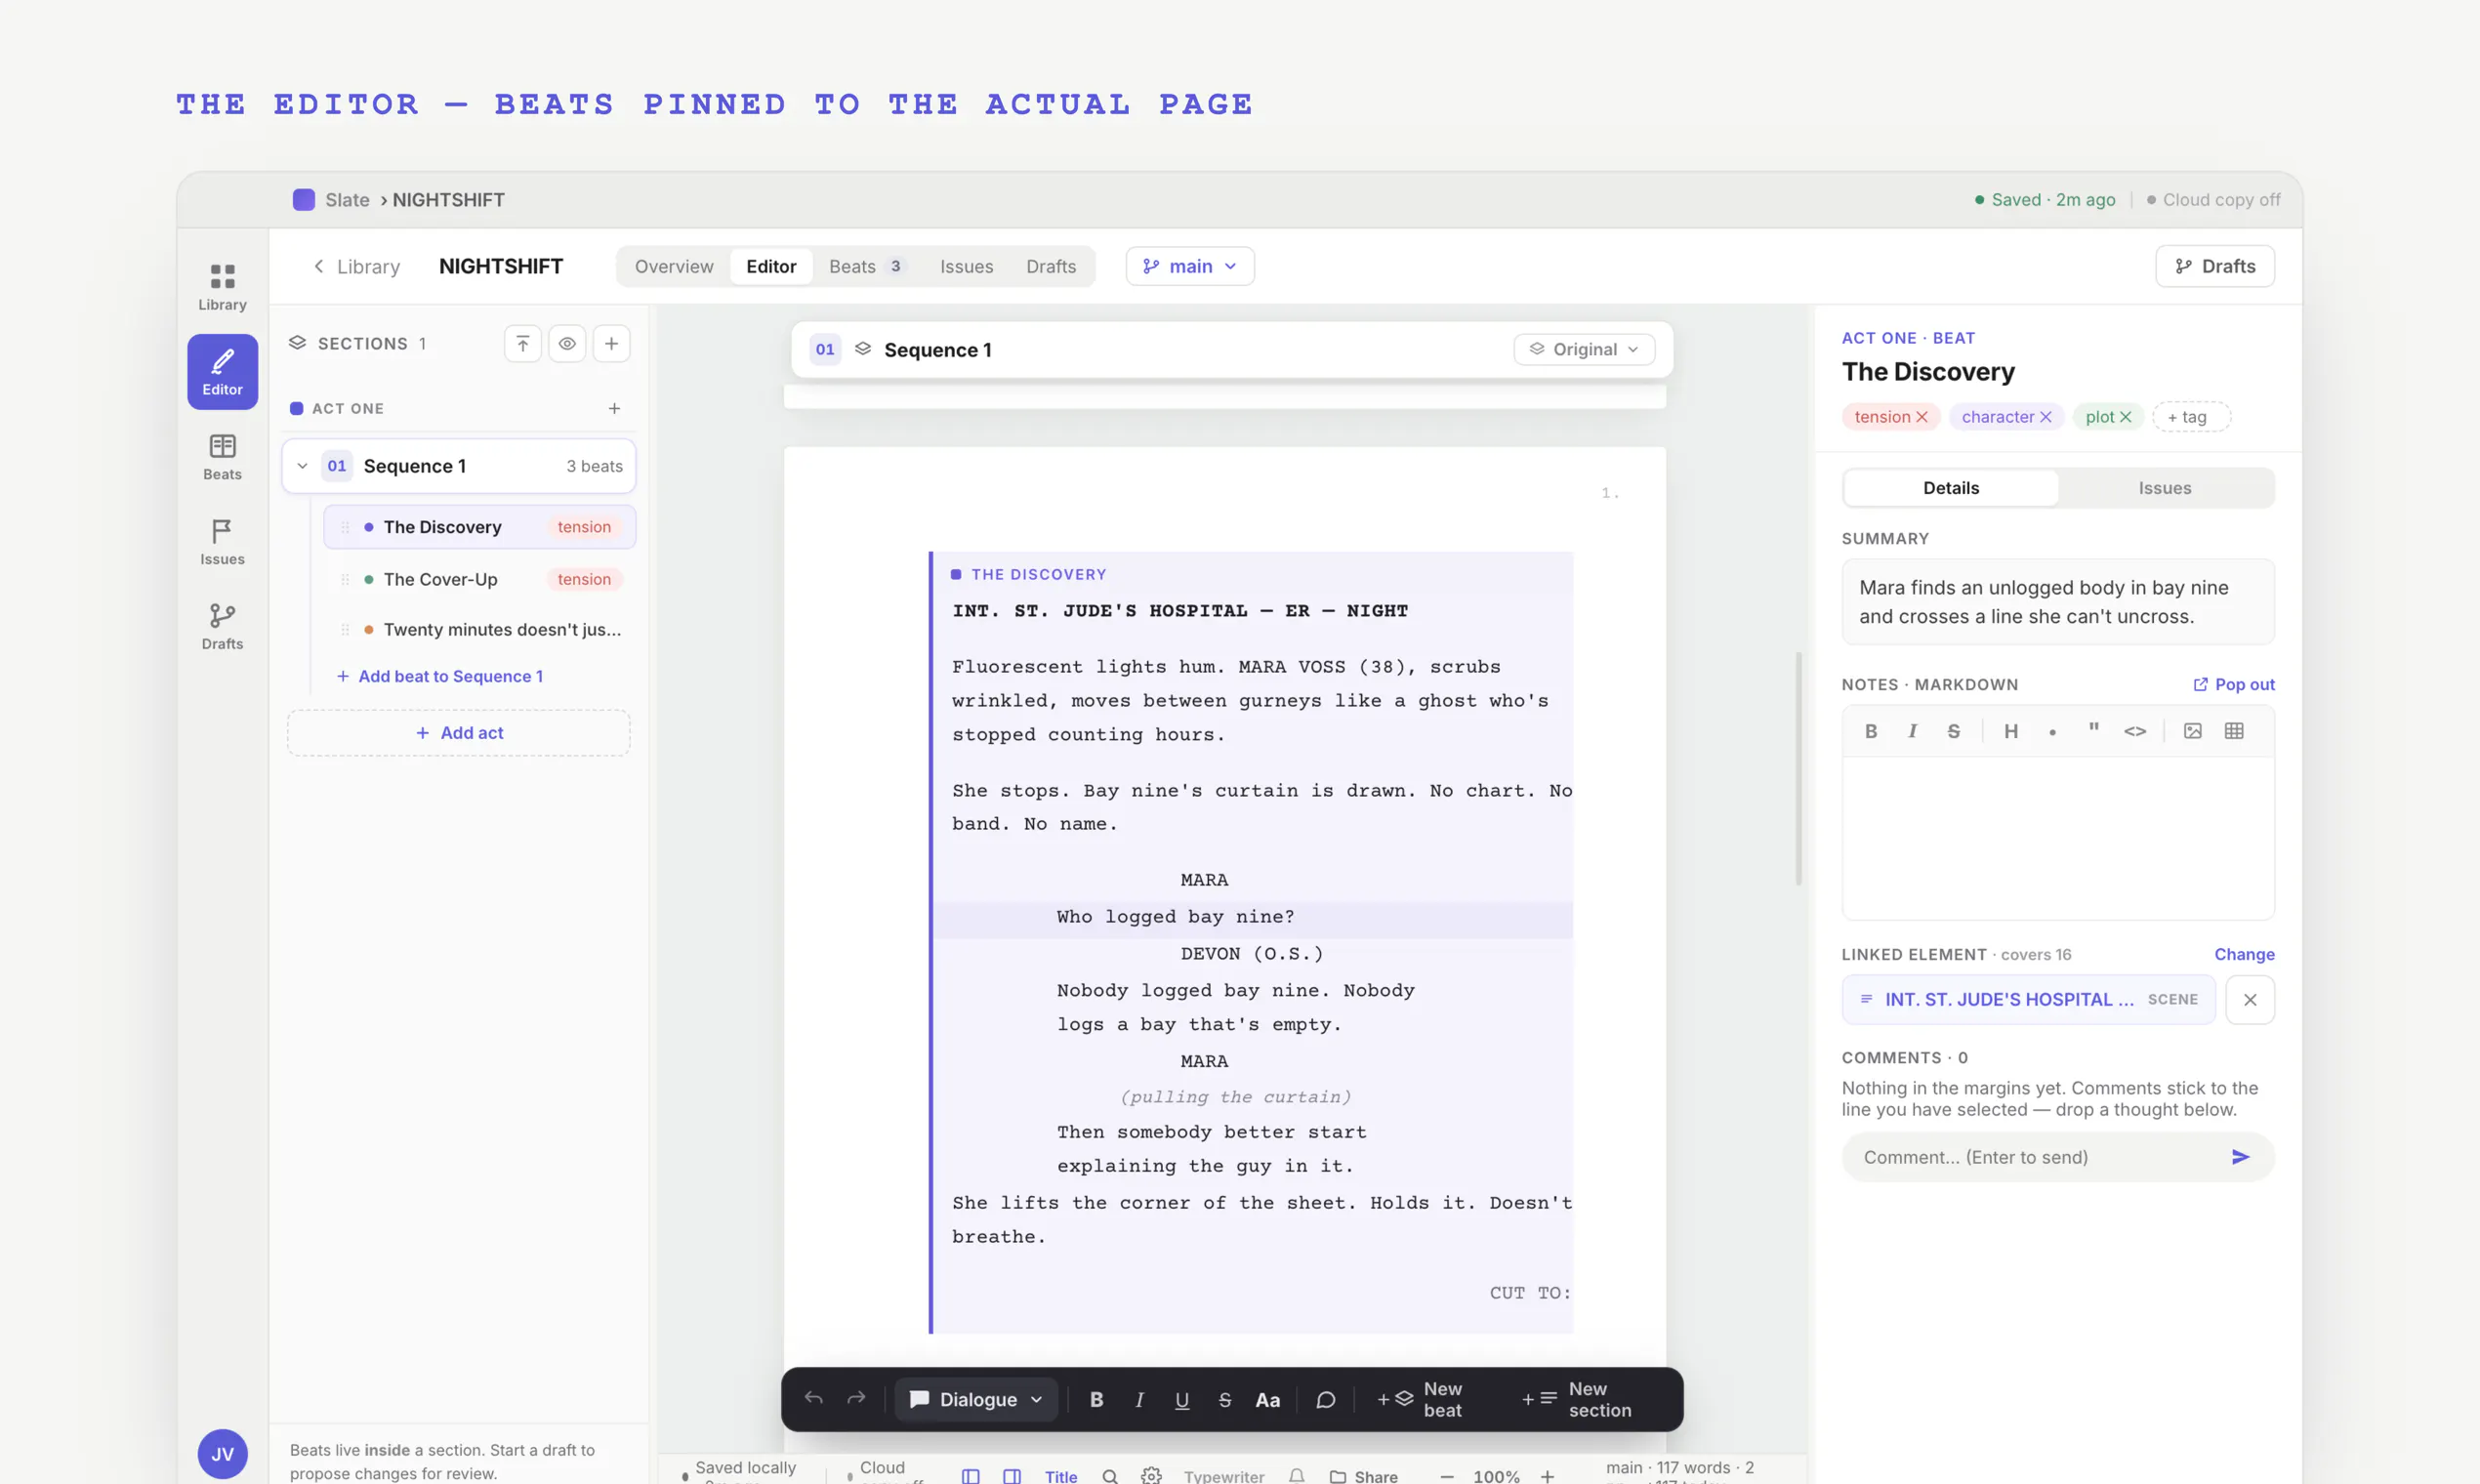2480x1484 pixels.
Task: Remove the tension tag from The Discovery
Action: coord(1921,417)
